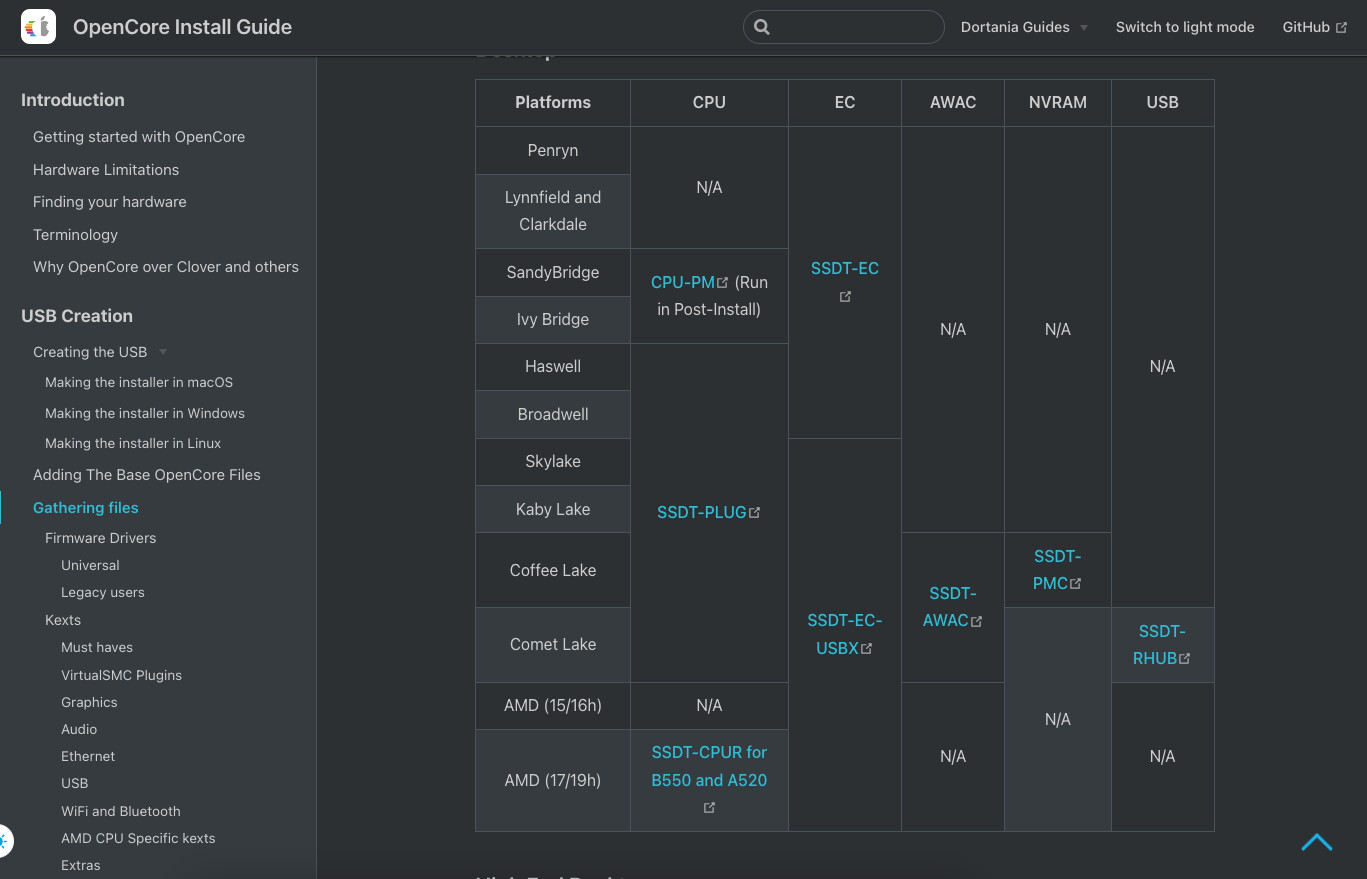Click the external-link icon below SSDT-CPUR

[709, 807]
